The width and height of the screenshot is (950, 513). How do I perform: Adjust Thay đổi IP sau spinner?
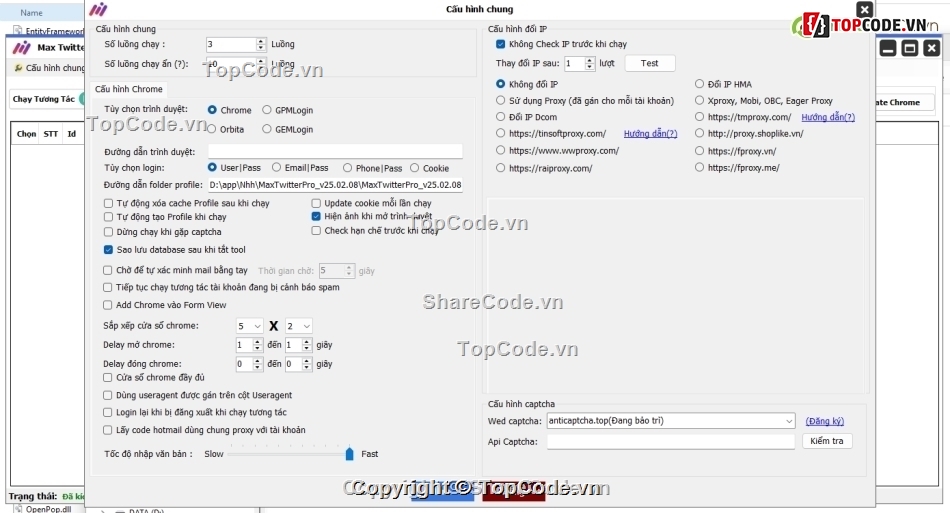(x=590, y=63)
